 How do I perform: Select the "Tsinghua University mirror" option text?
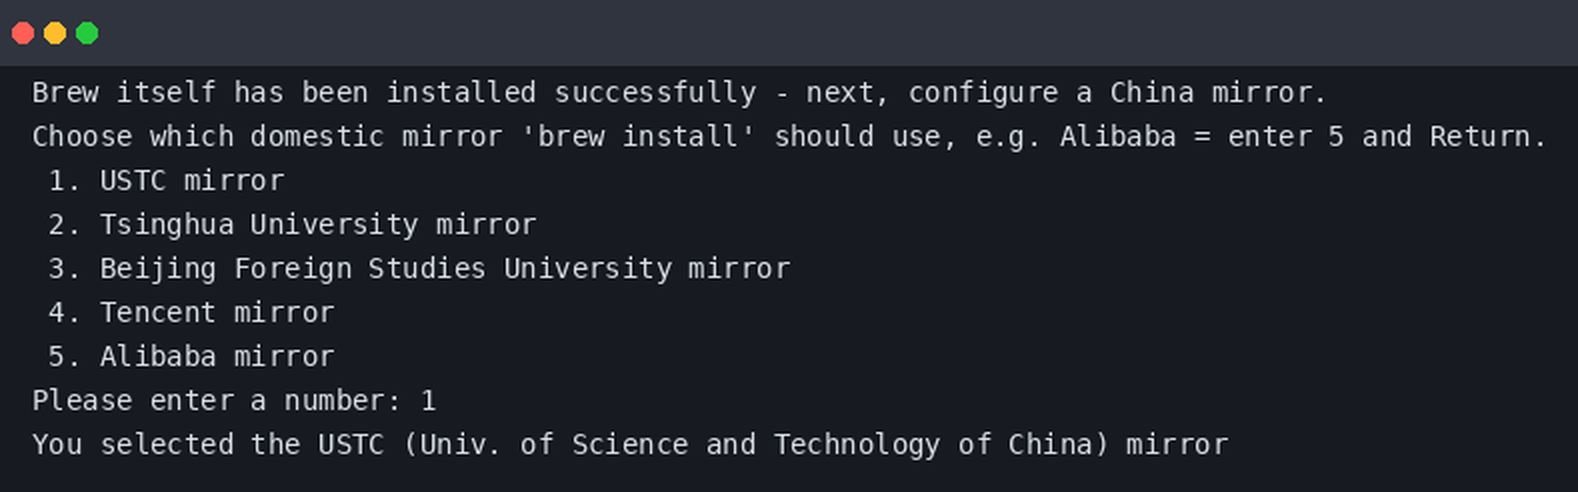point(318,224)
